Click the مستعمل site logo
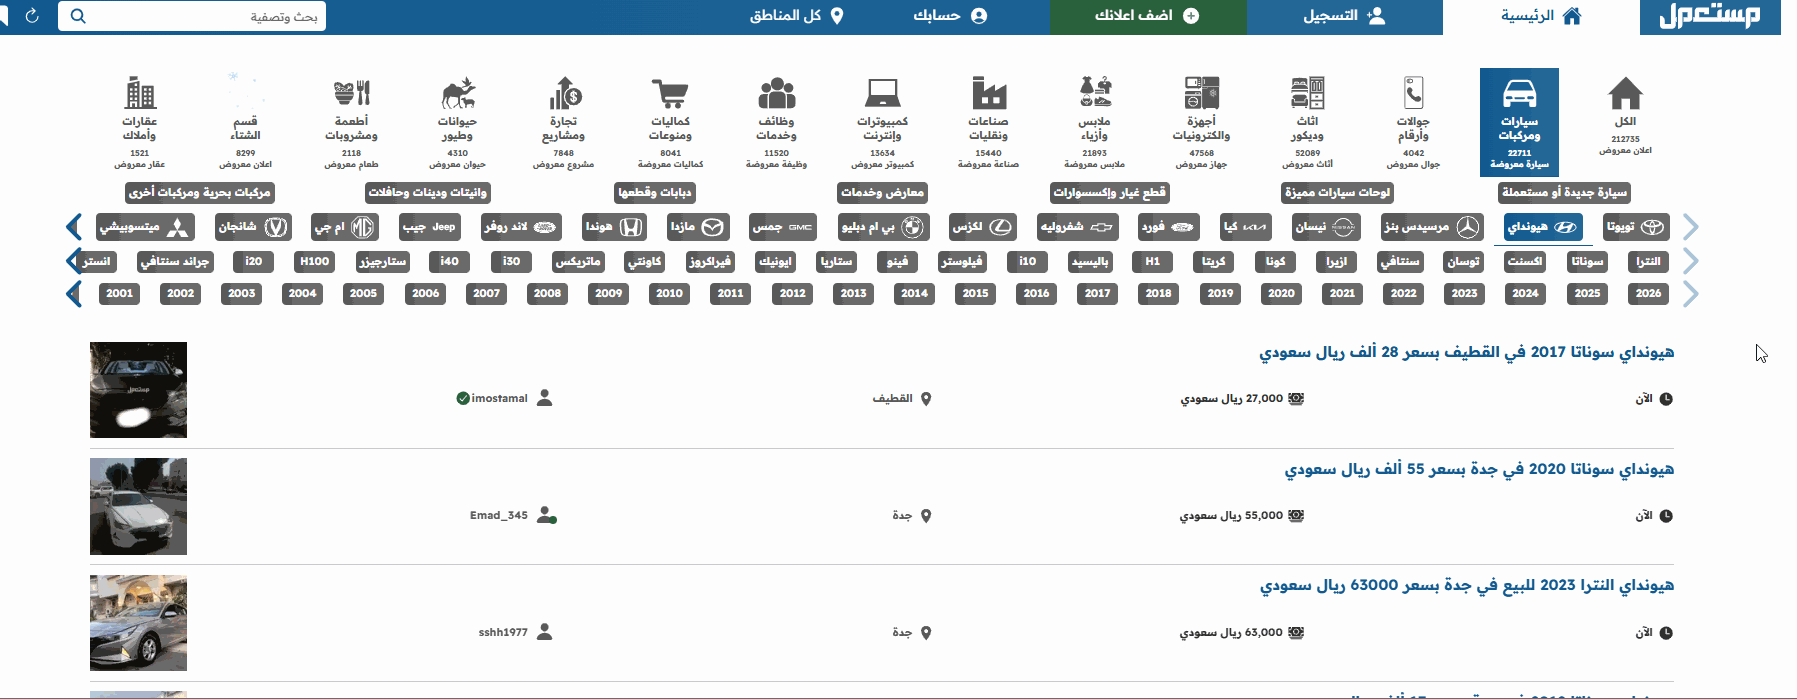The height and width of the screenshot is (699, 1797). point(1710,17)
